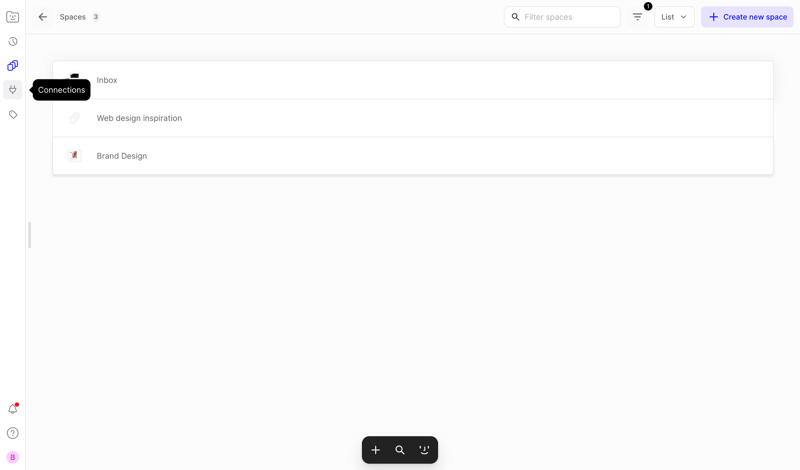The height and width of the screenshot is (470, 800).
Task: Expand the List view dropdown
Action: click(x=674, y=17)
